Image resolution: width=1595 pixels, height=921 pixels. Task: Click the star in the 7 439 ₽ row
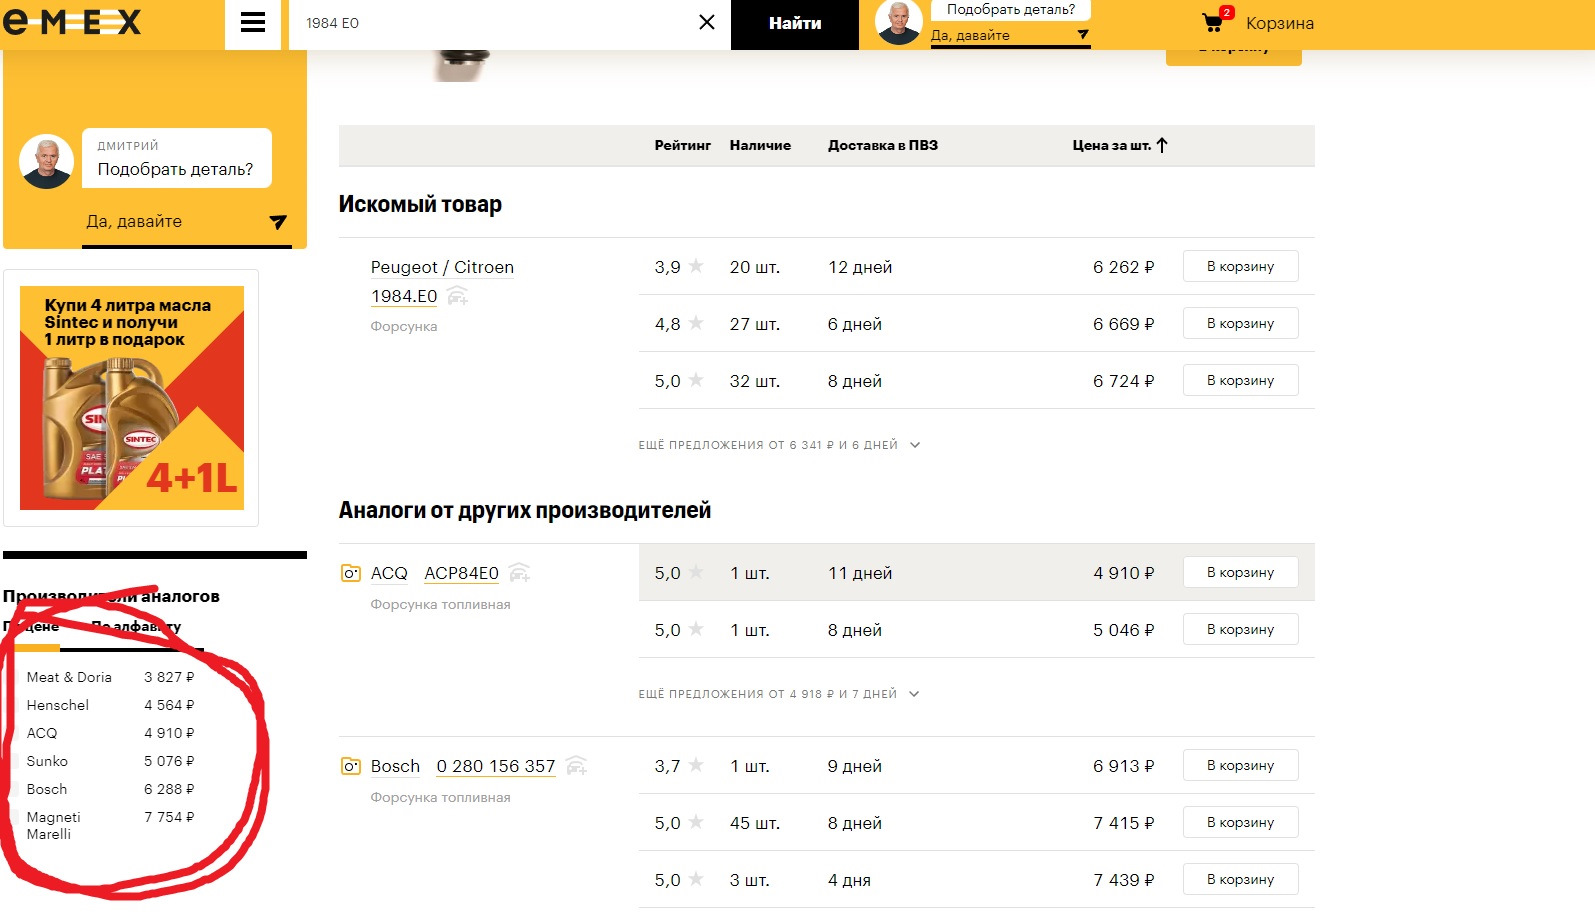696,879
